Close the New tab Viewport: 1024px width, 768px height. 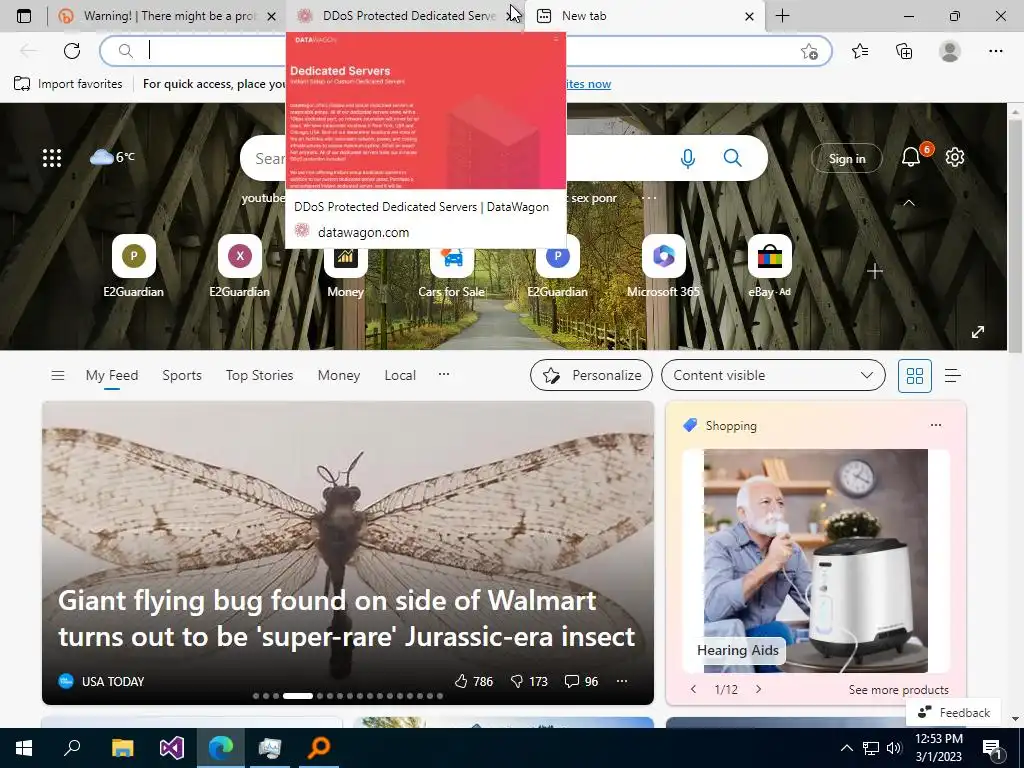click(750, 16)
